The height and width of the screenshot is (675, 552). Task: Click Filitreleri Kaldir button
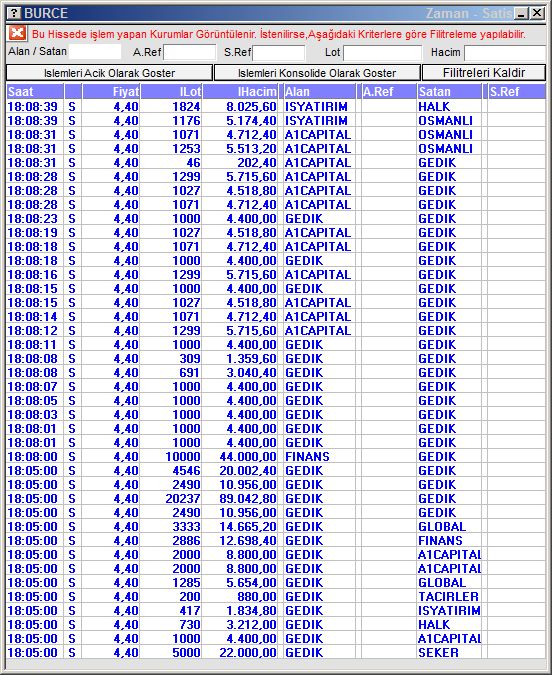click(x=484, y=73)
